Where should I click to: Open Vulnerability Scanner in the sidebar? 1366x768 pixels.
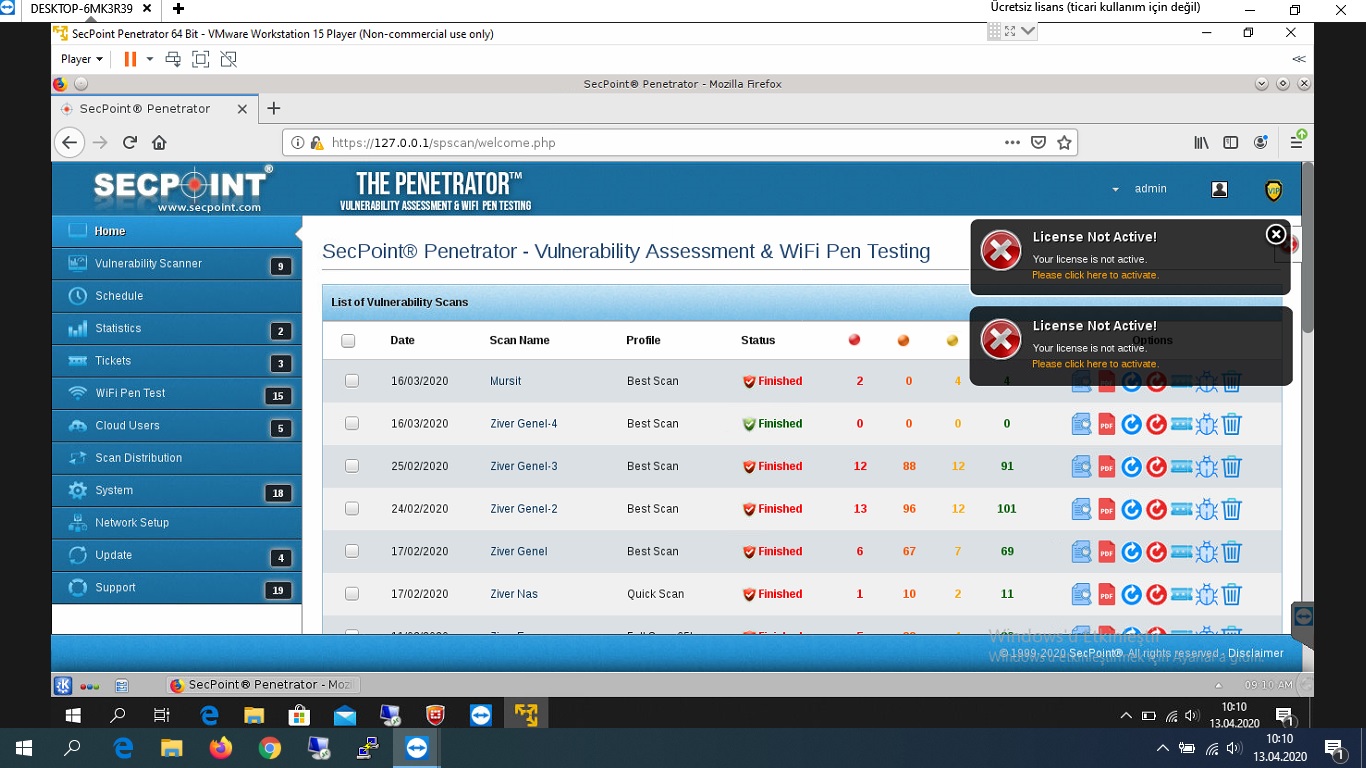[148, 264]
